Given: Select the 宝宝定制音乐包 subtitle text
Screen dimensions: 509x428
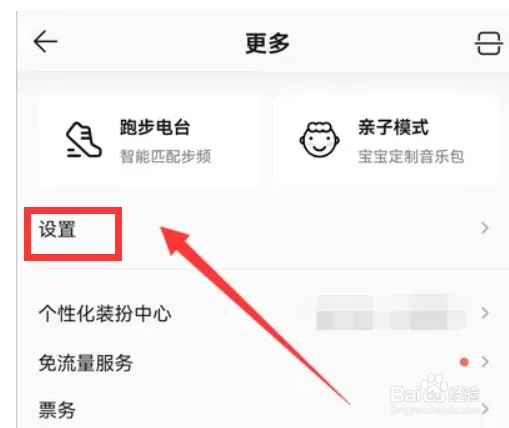Looking at the screenshot, I should (x=411, y=156).
